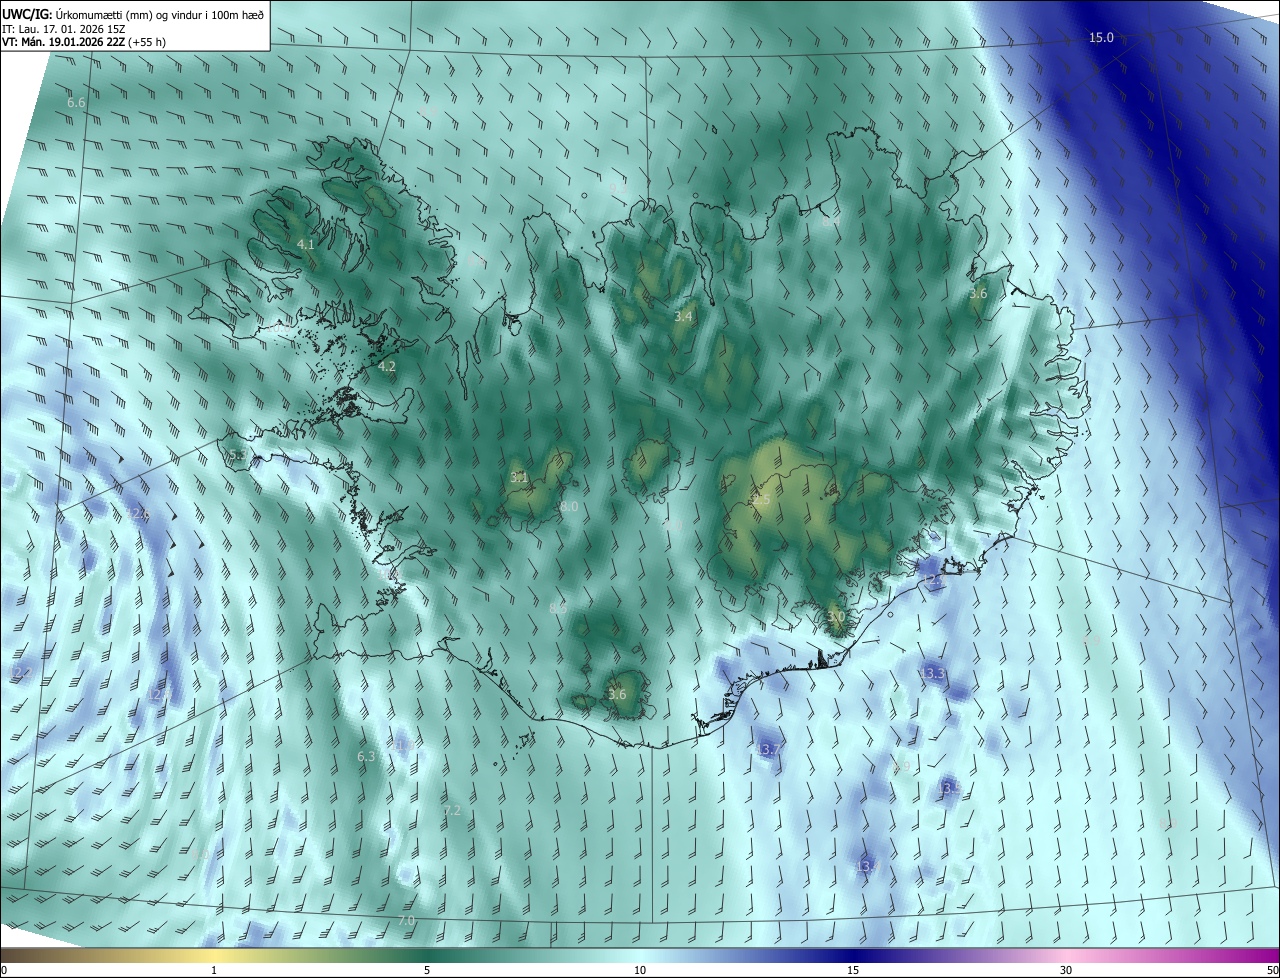Click the color scale label "30"
Image resolution: width=1280 pixels, height=978 pixels.
coord(1066,970)
